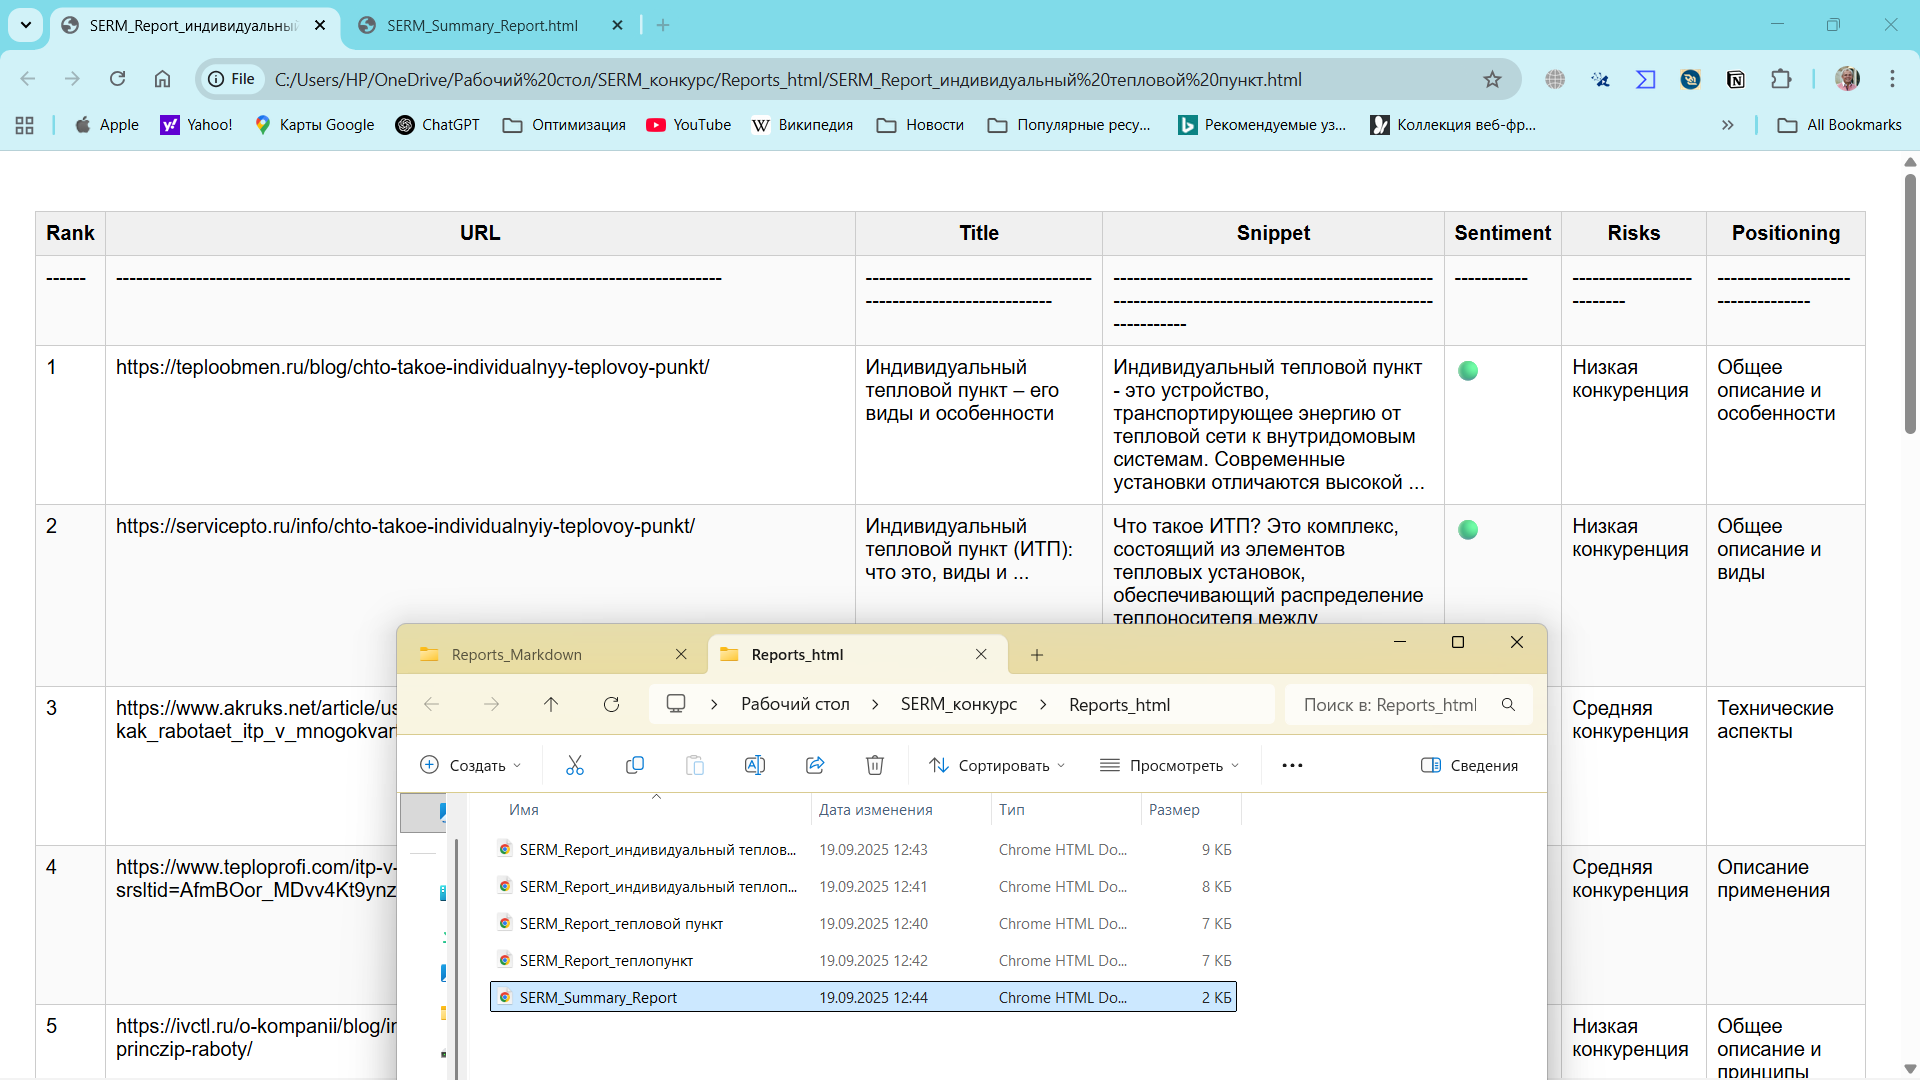Screen dimensions: 1920x1080
Task: Go up one folder in Explorer
Action: click(x=551, y=705)
